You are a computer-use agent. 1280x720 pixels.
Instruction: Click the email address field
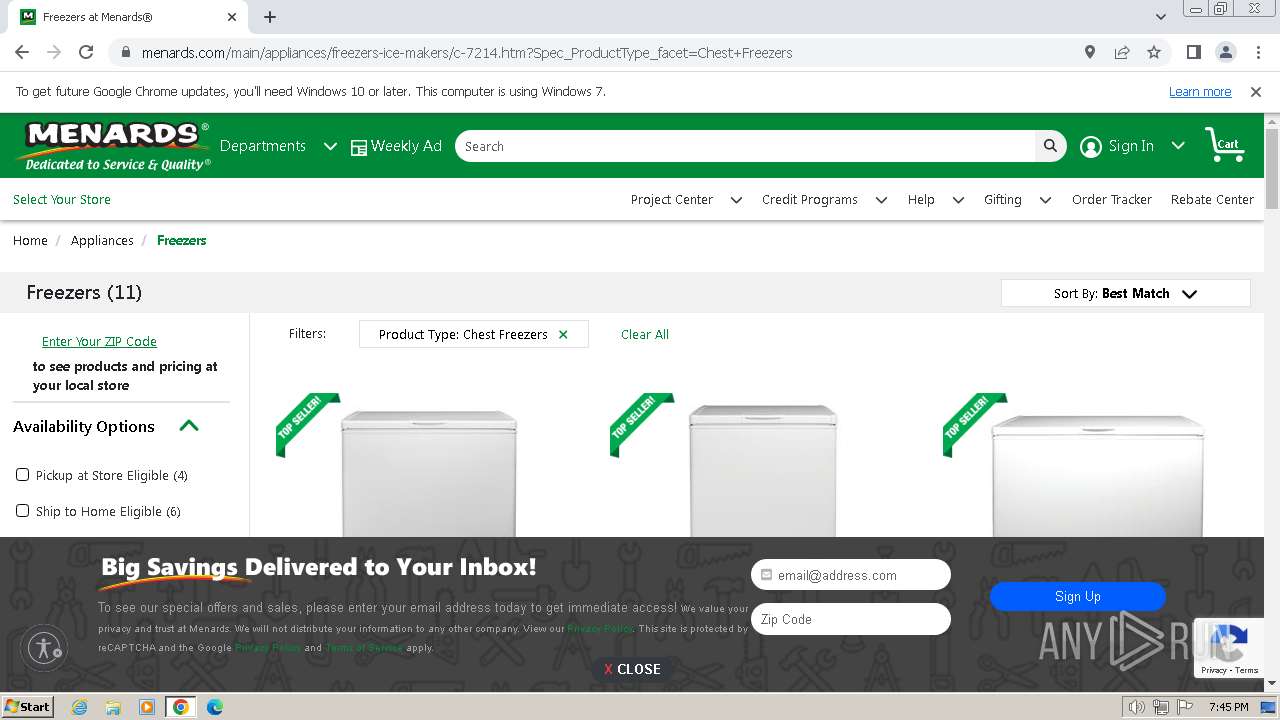(x=851, y=575)
